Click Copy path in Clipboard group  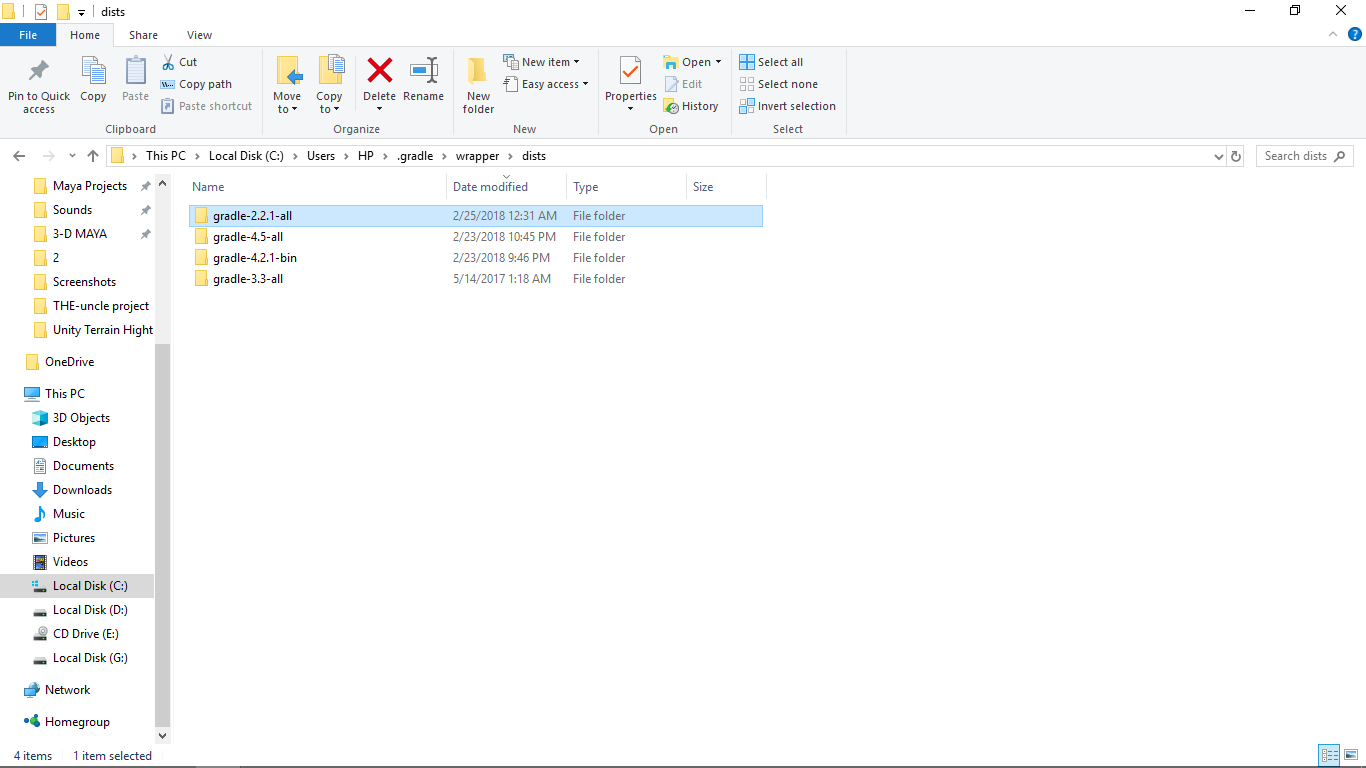click(196, 84)
